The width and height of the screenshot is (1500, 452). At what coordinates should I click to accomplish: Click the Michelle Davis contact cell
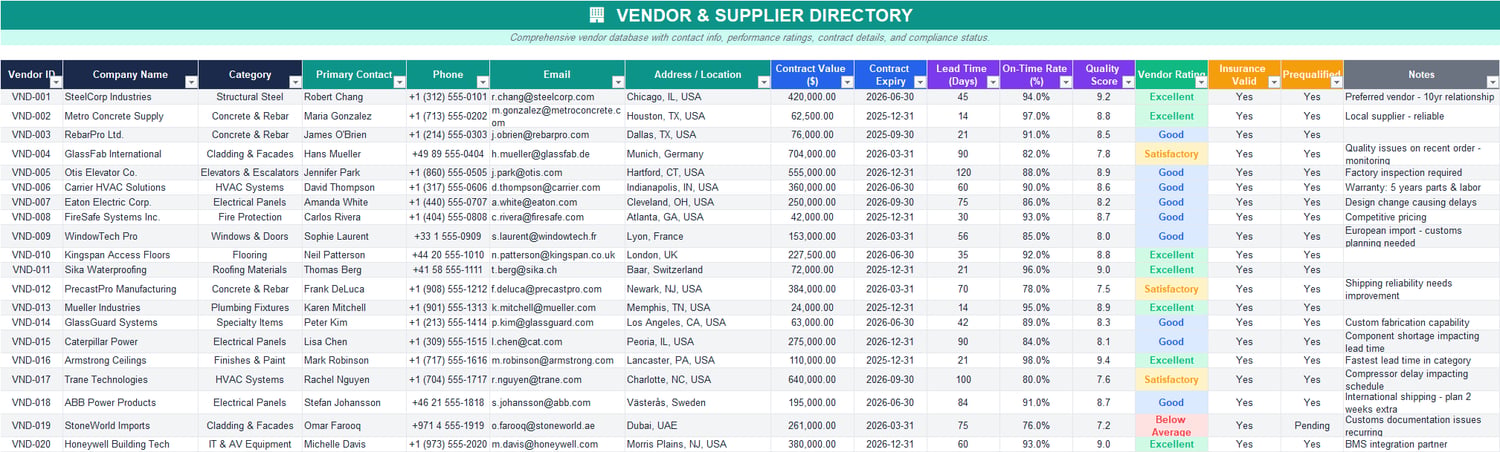pyautogui.click(x=355, y=444)
